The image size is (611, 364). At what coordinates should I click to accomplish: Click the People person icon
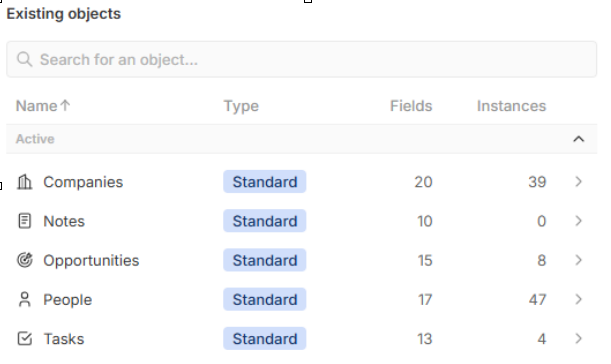pos(25,299)
